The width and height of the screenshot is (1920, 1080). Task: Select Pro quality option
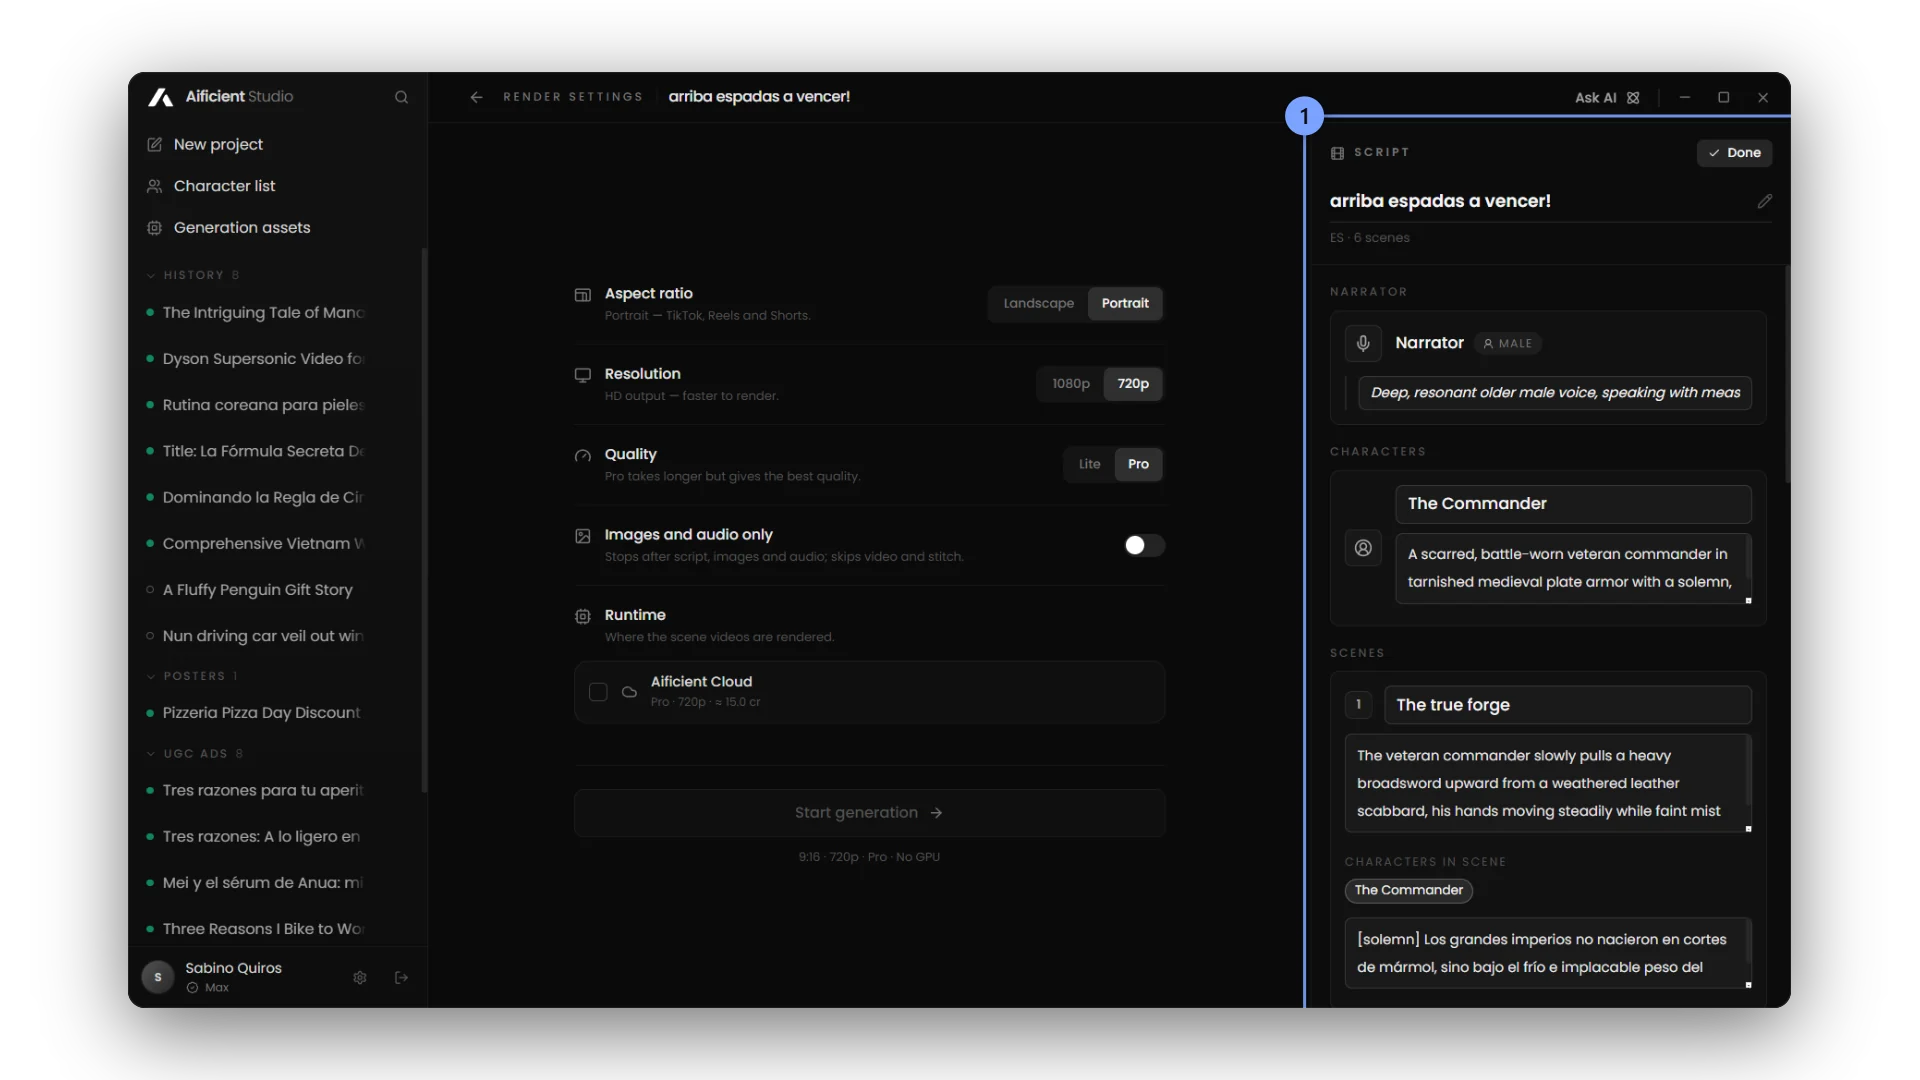click(x=1138, y=464)
